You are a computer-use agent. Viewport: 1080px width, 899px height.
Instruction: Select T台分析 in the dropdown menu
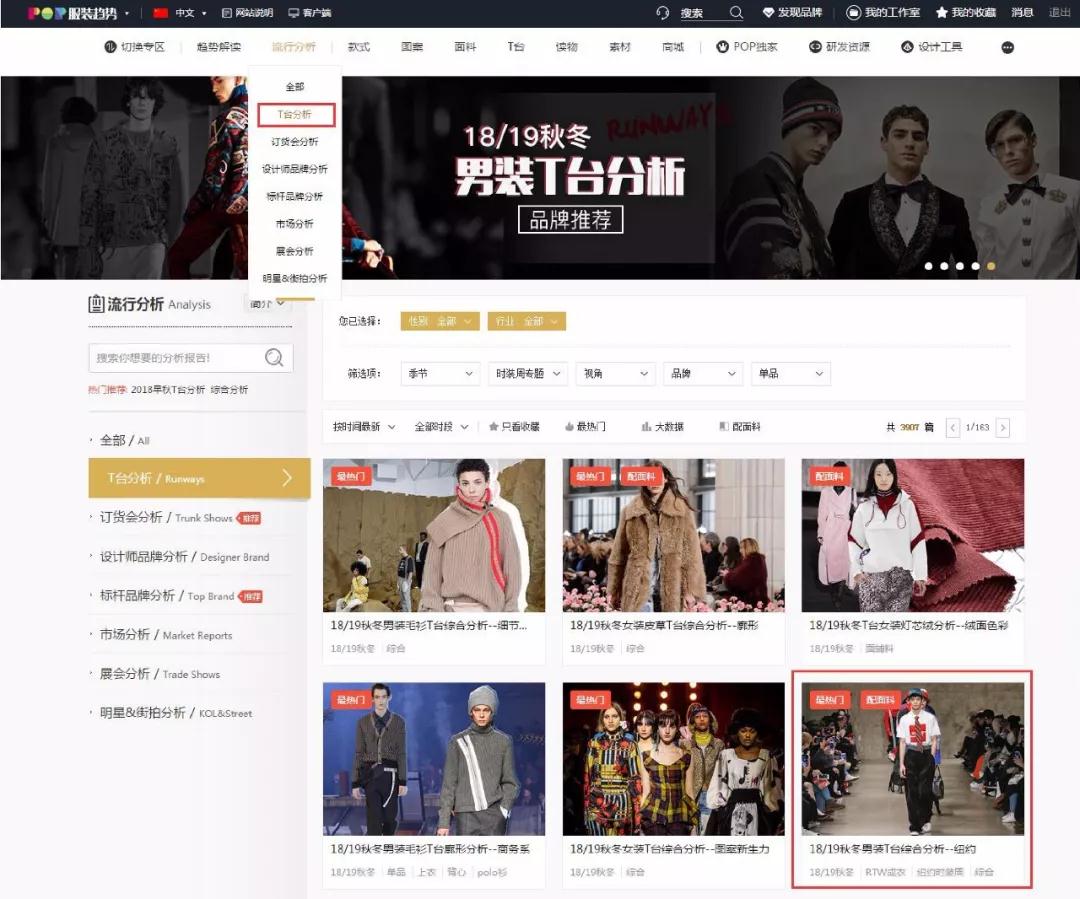click(x=295, y=114)
